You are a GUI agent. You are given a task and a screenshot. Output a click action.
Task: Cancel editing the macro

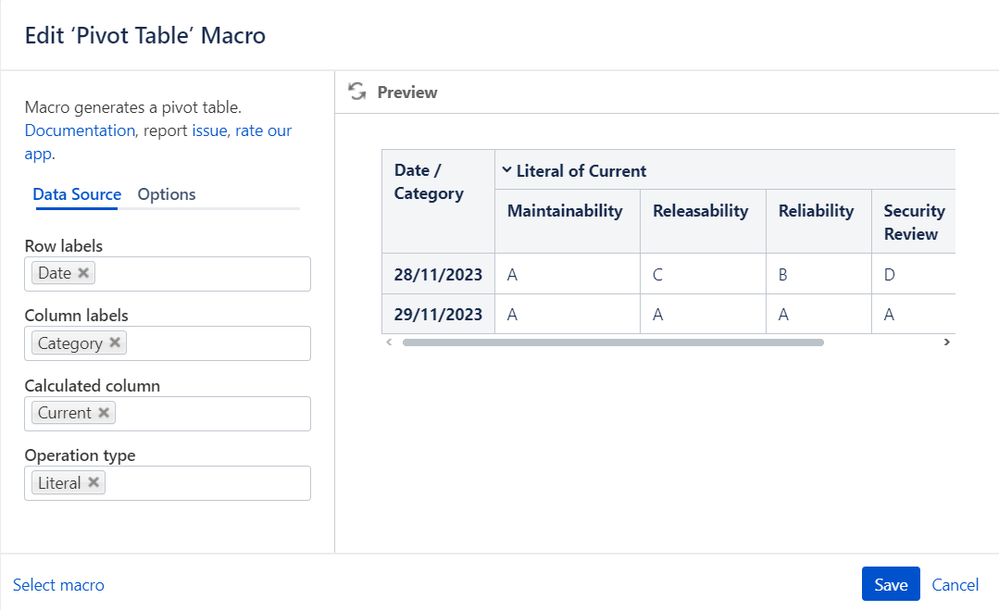(x=955, y=585)
